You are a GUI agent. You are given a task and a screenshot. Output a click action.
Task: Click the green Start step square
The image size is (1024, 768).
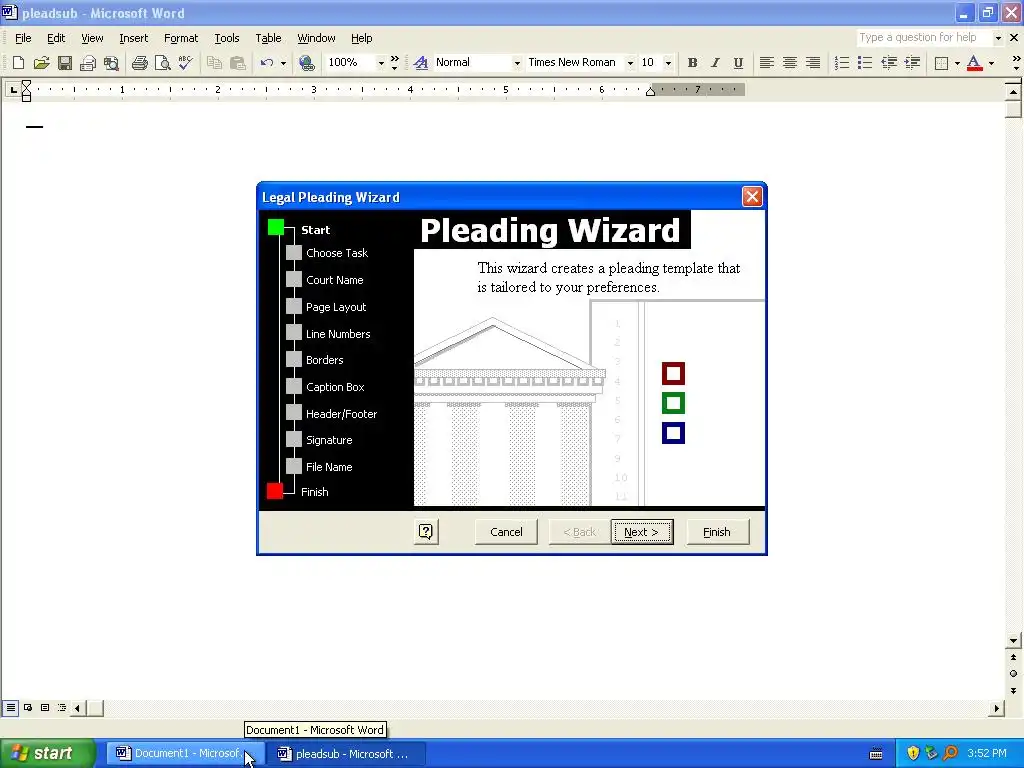(276, 227)
